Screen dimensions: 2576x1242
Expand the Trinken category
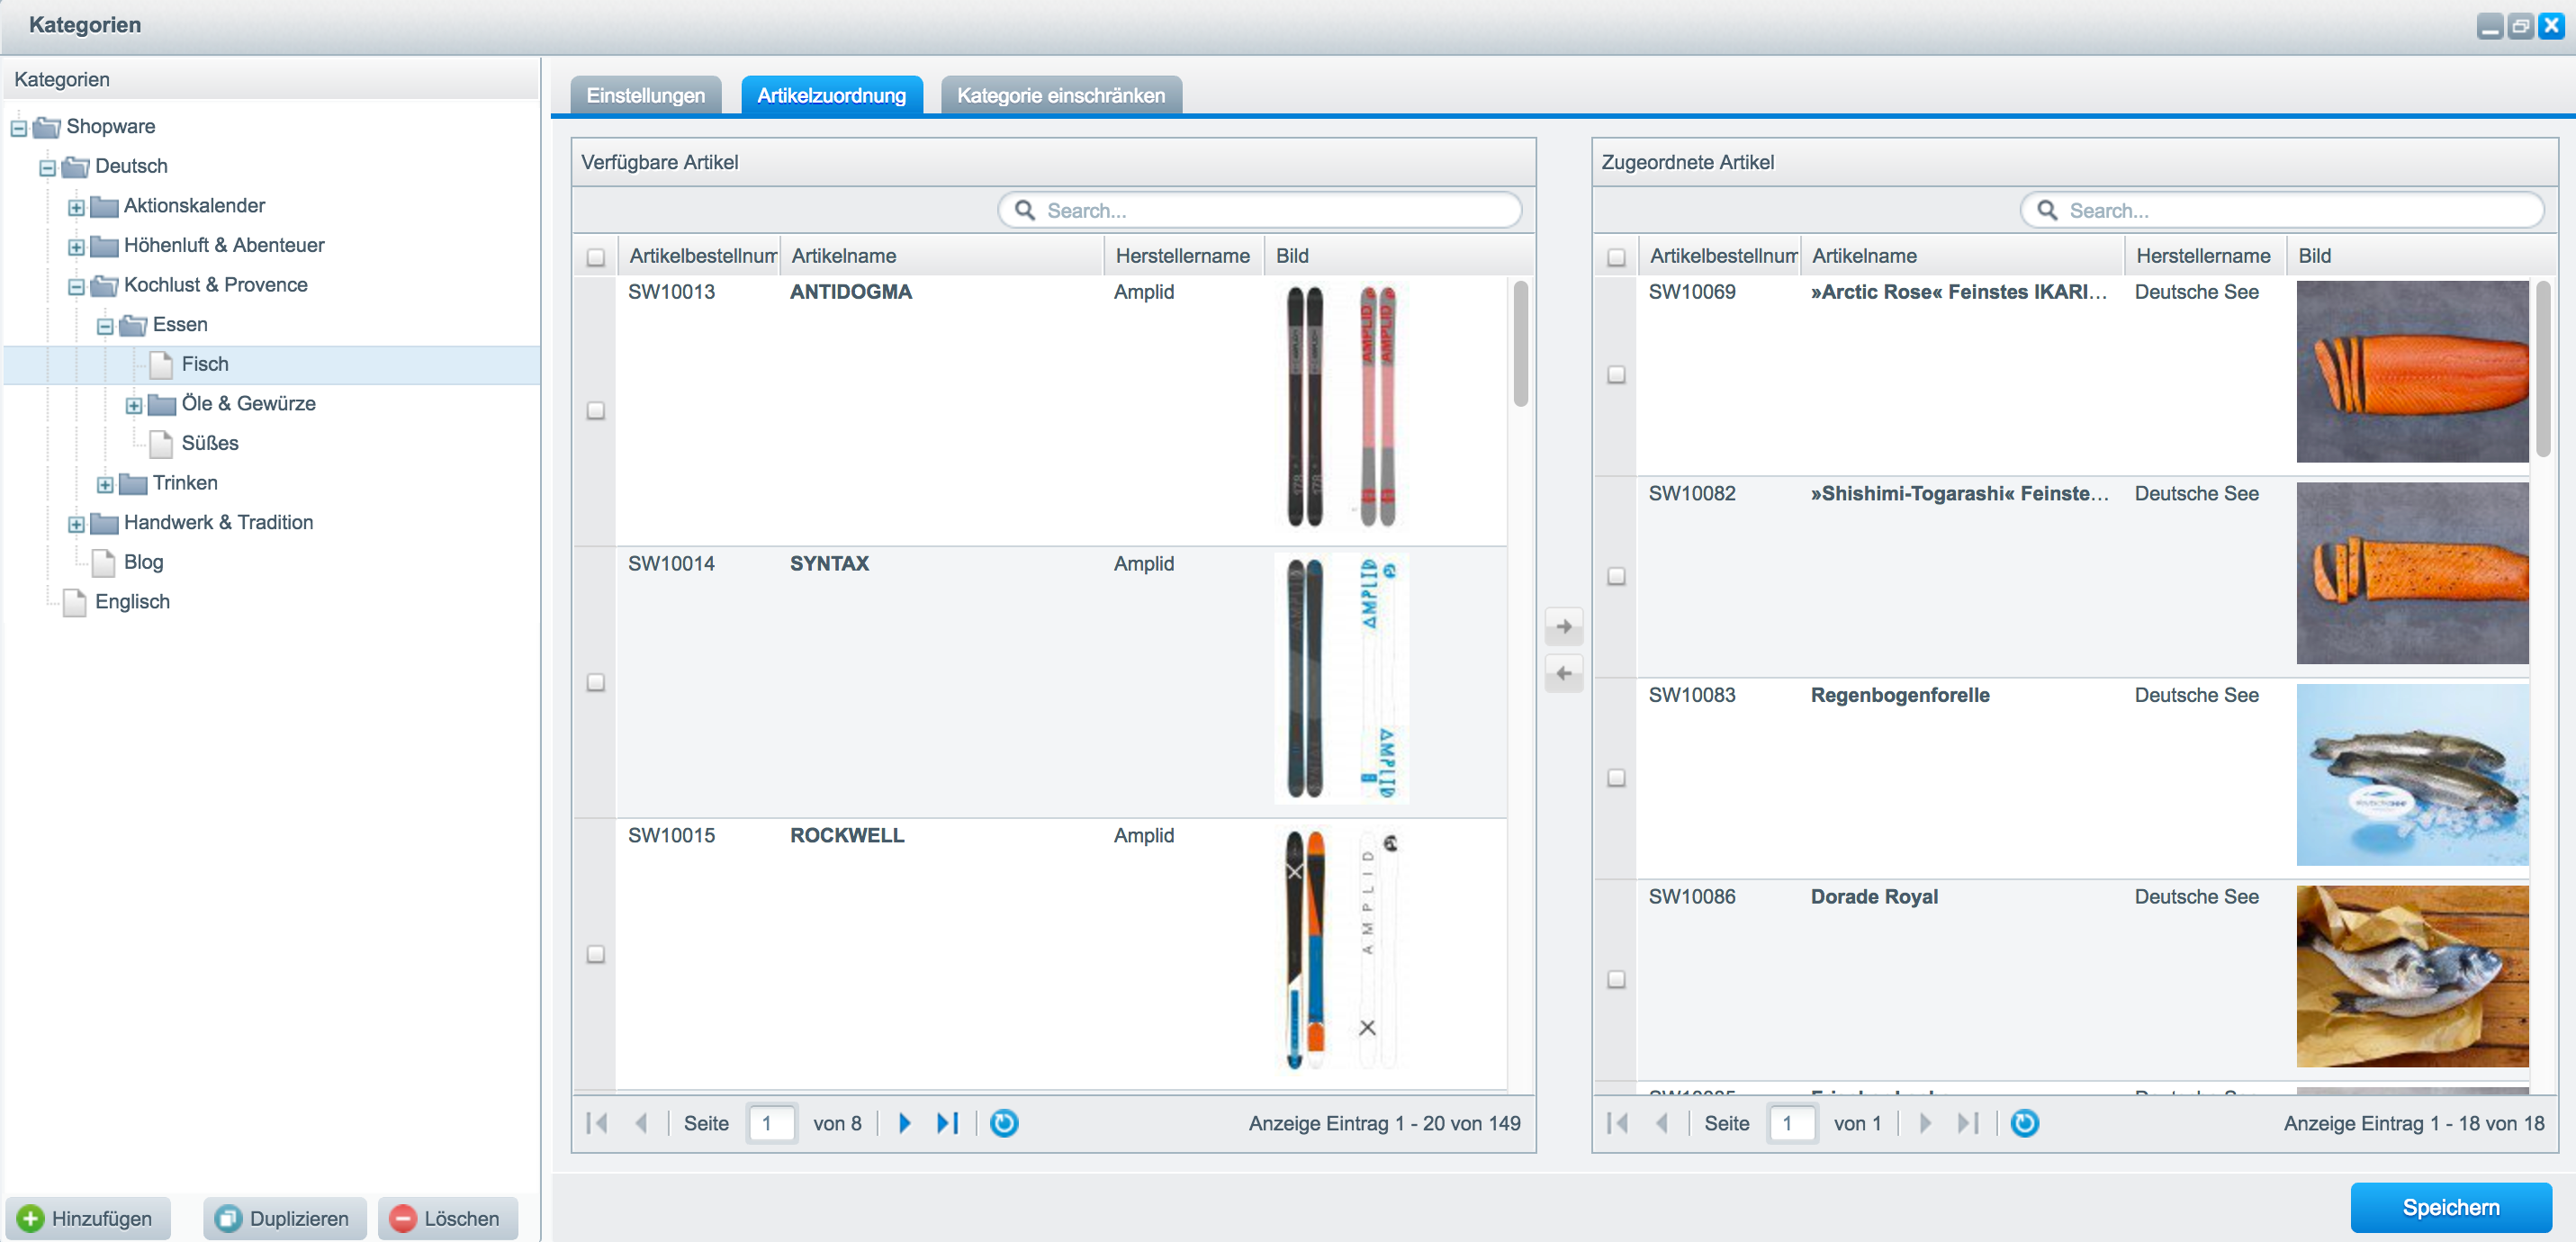tap(105, 485)
